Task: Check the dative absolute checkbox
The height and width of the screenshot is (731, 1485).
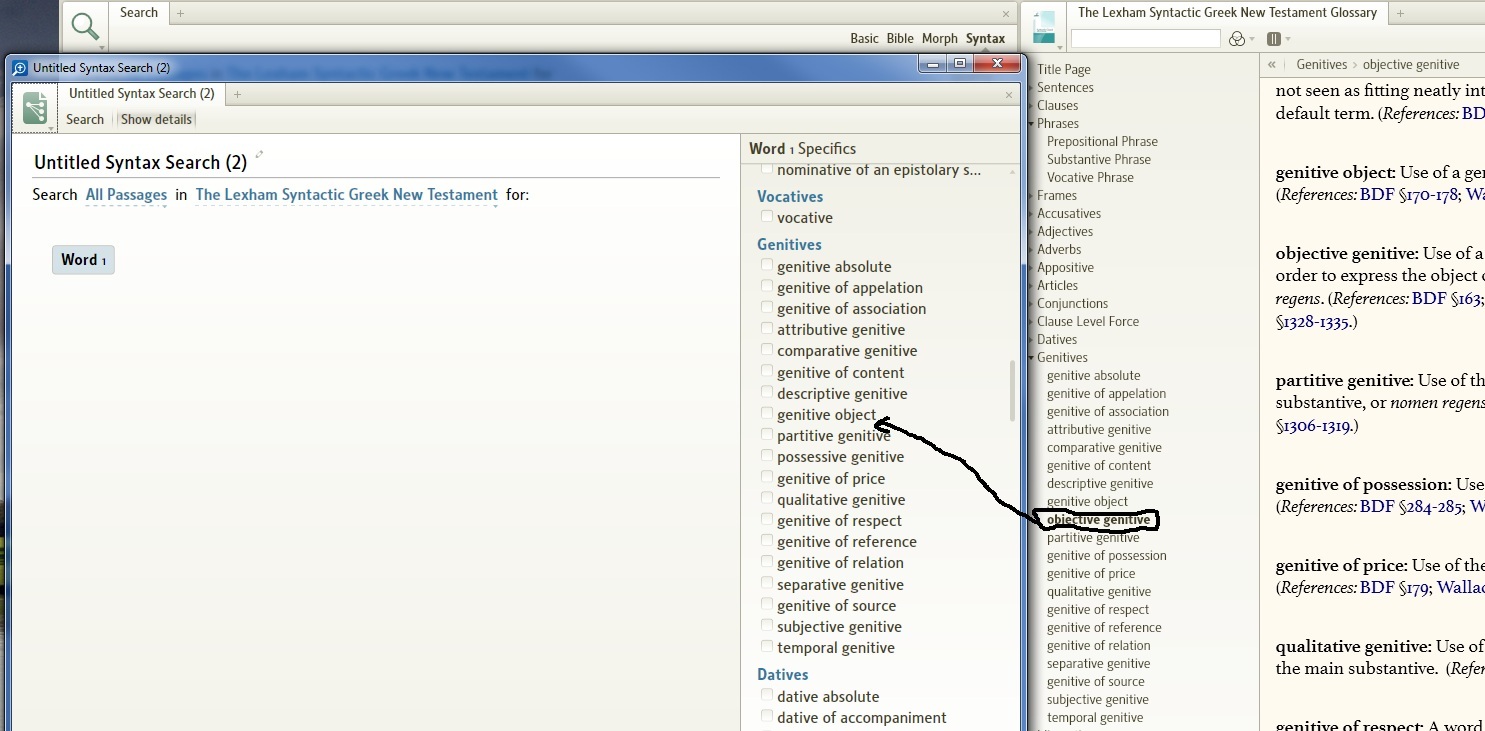Action: pyautogui.click(x=767, y=696)
